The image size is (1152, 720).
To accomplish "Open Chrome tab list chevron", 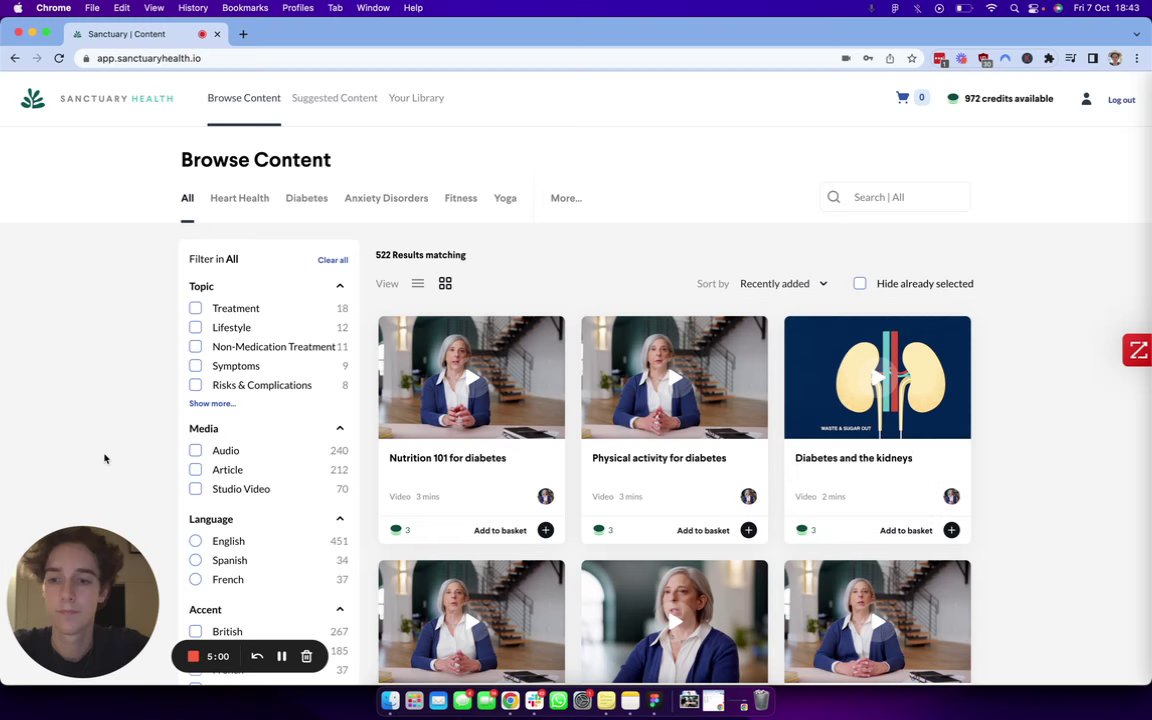I will click(1137, 34).
